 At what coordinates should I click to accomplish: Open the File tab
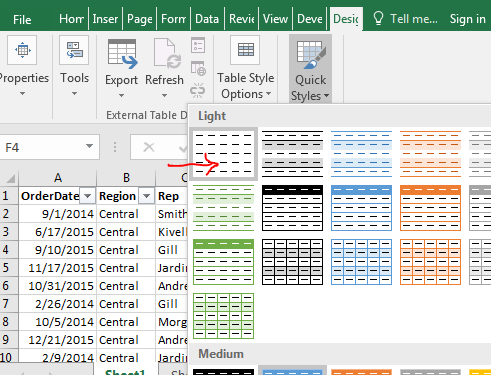click(22, 20)
